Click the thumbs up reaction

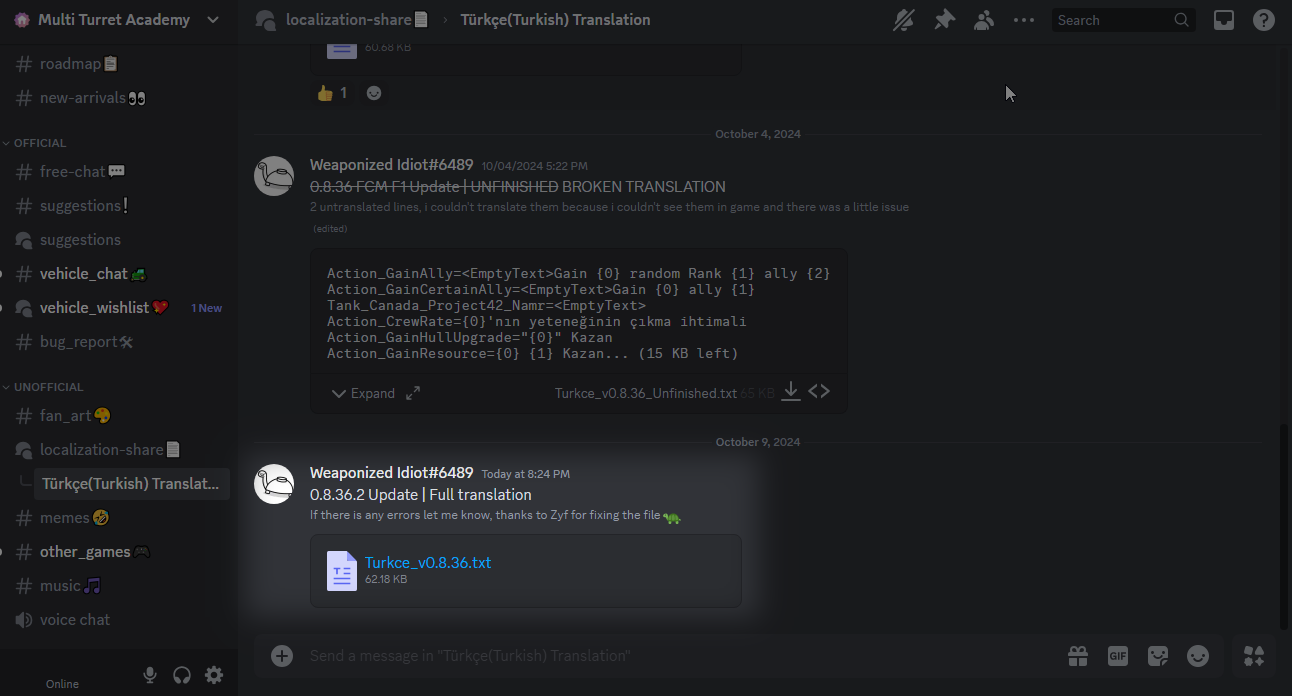pyautogui.click(x=332, y=93)
